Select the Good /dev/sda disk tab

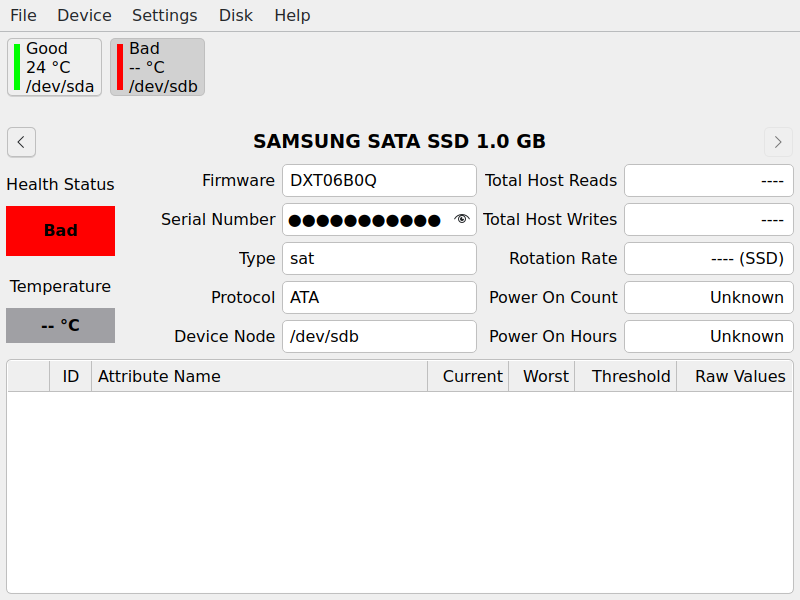point(54,67)
